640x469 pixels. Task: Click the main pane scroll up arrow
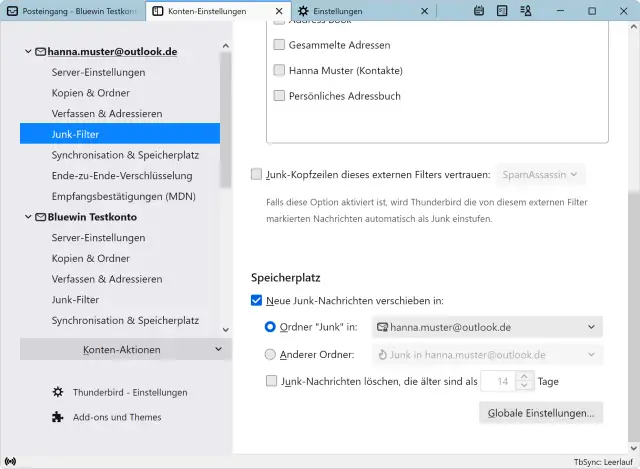point(633,27)
